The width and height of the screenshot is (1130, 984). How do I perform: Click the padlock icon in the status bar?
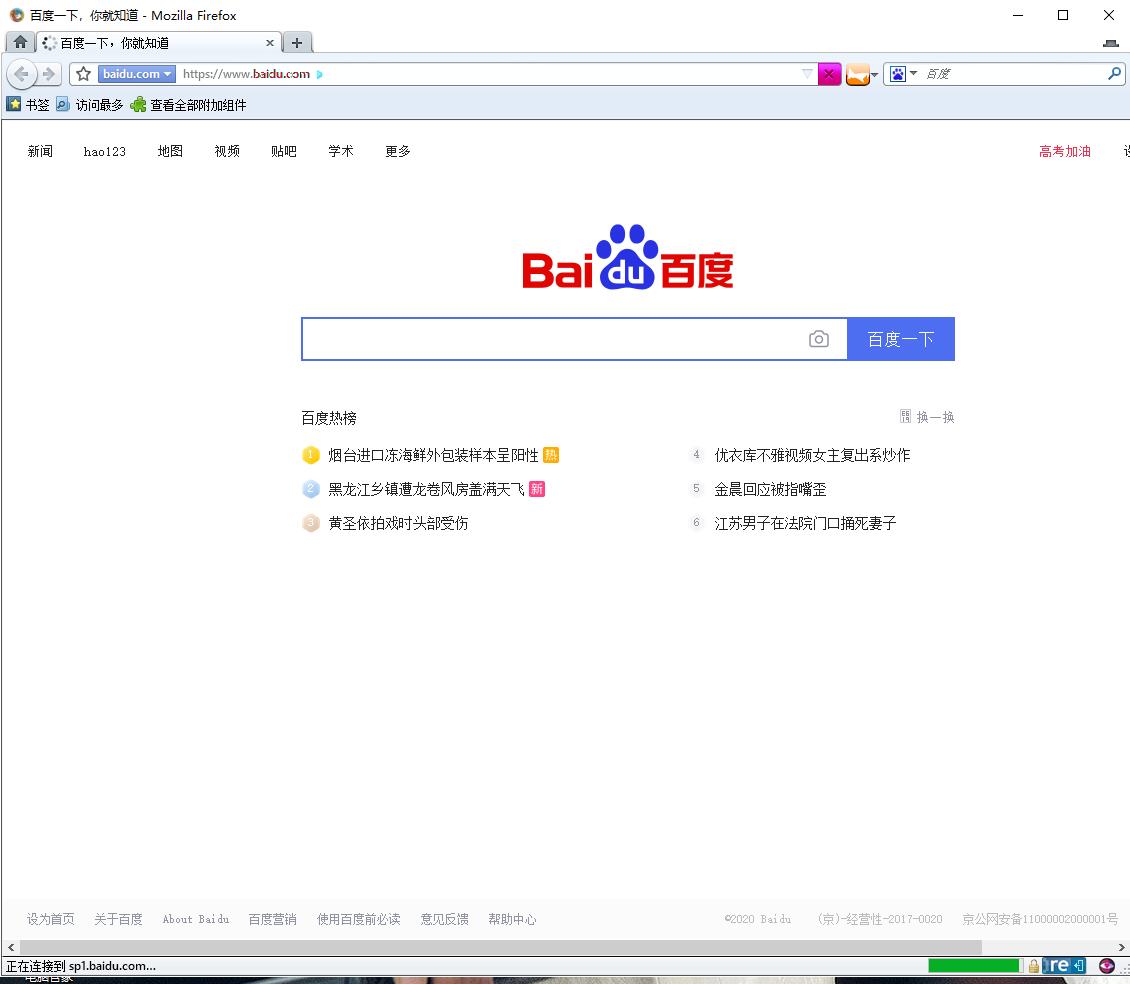click(x=1034, y=966)
